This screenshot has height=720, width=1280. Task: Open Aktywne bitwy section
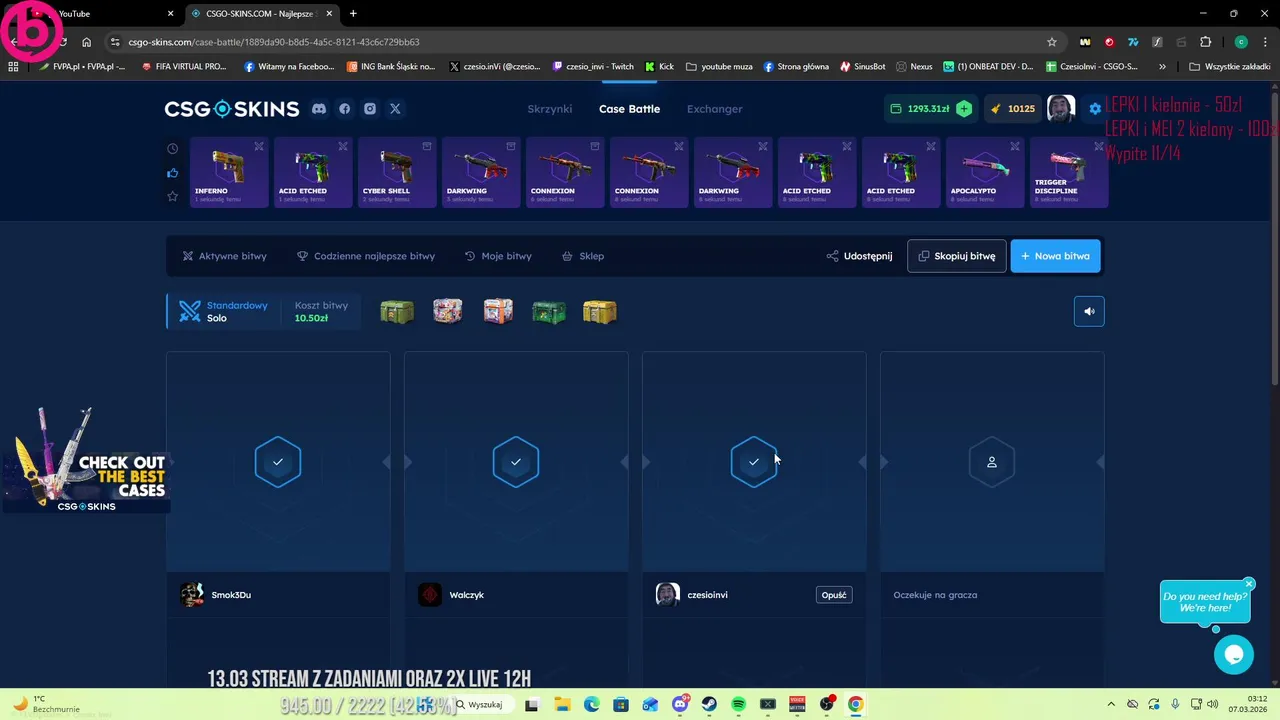[224, 256]
